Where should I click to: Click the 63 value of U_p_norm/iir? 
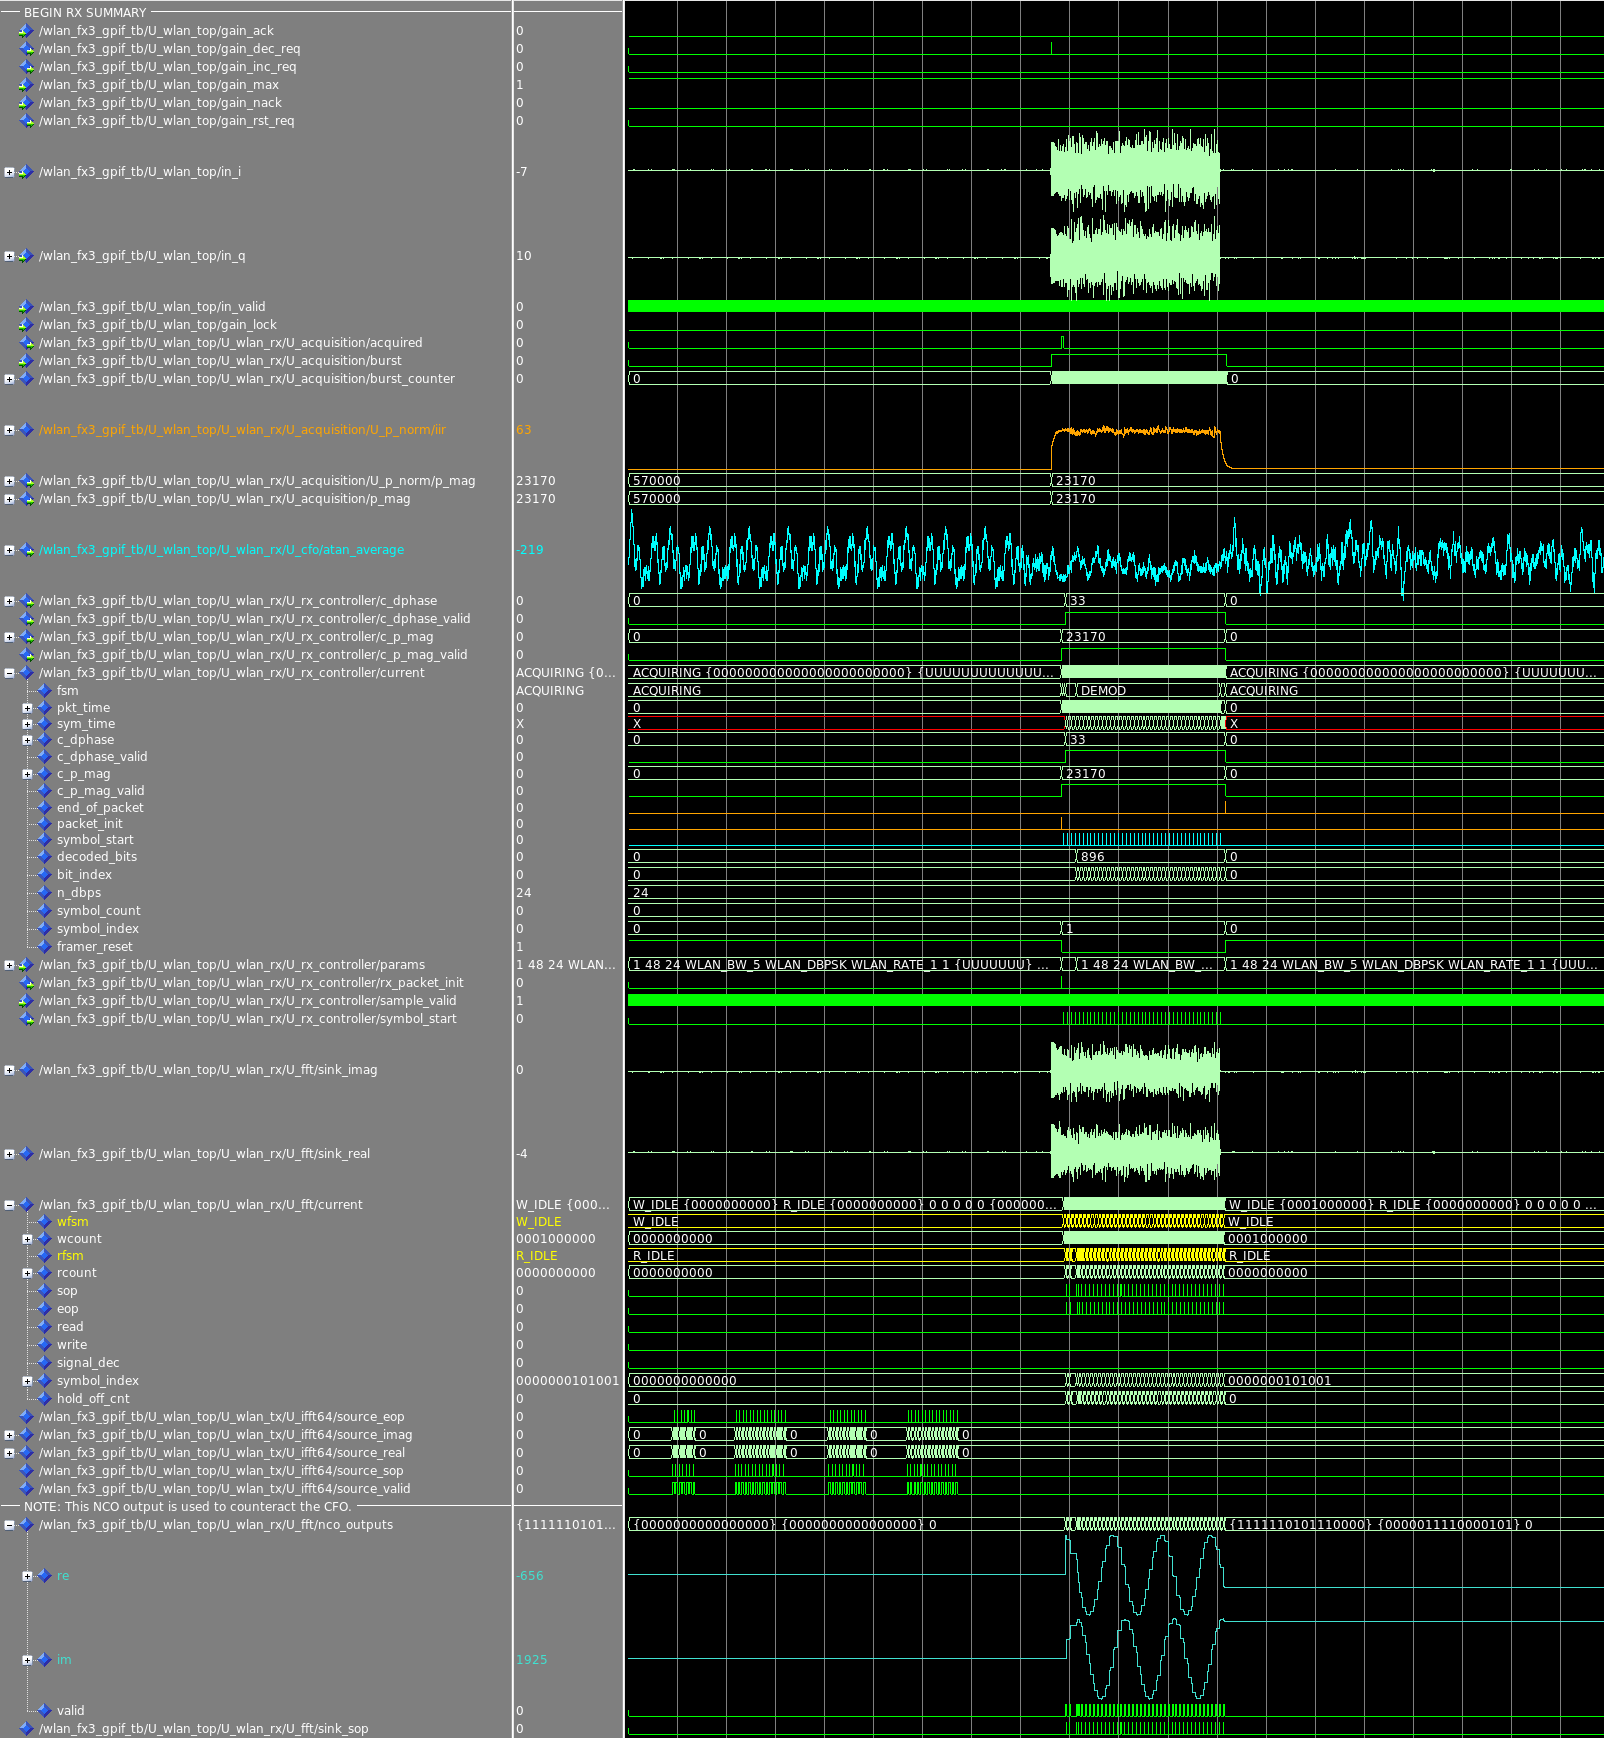tap(523, 430)
